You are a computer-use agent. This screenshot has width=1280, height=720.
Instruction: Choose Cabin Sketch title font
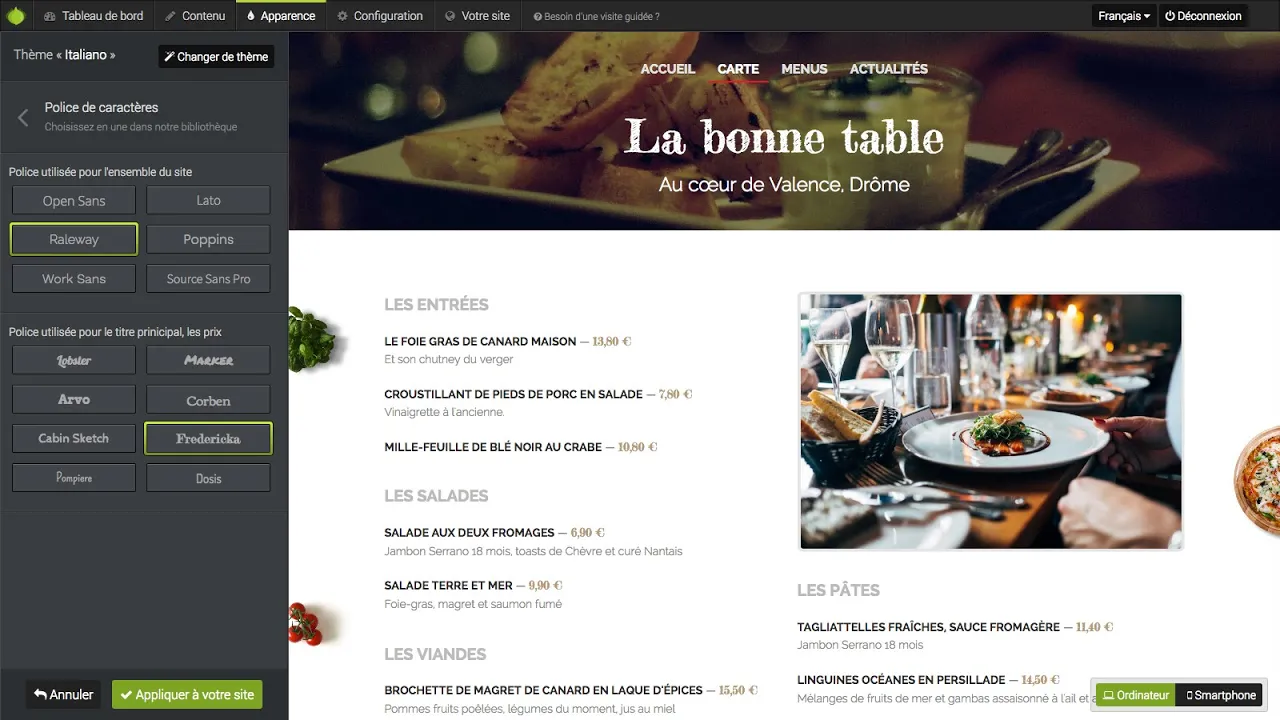[x=74, y=438]
